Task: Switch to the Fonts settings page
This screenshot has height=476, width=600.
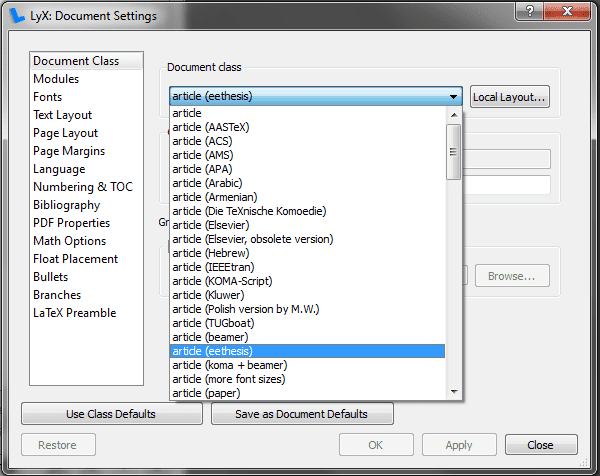Action: point(48,97)
